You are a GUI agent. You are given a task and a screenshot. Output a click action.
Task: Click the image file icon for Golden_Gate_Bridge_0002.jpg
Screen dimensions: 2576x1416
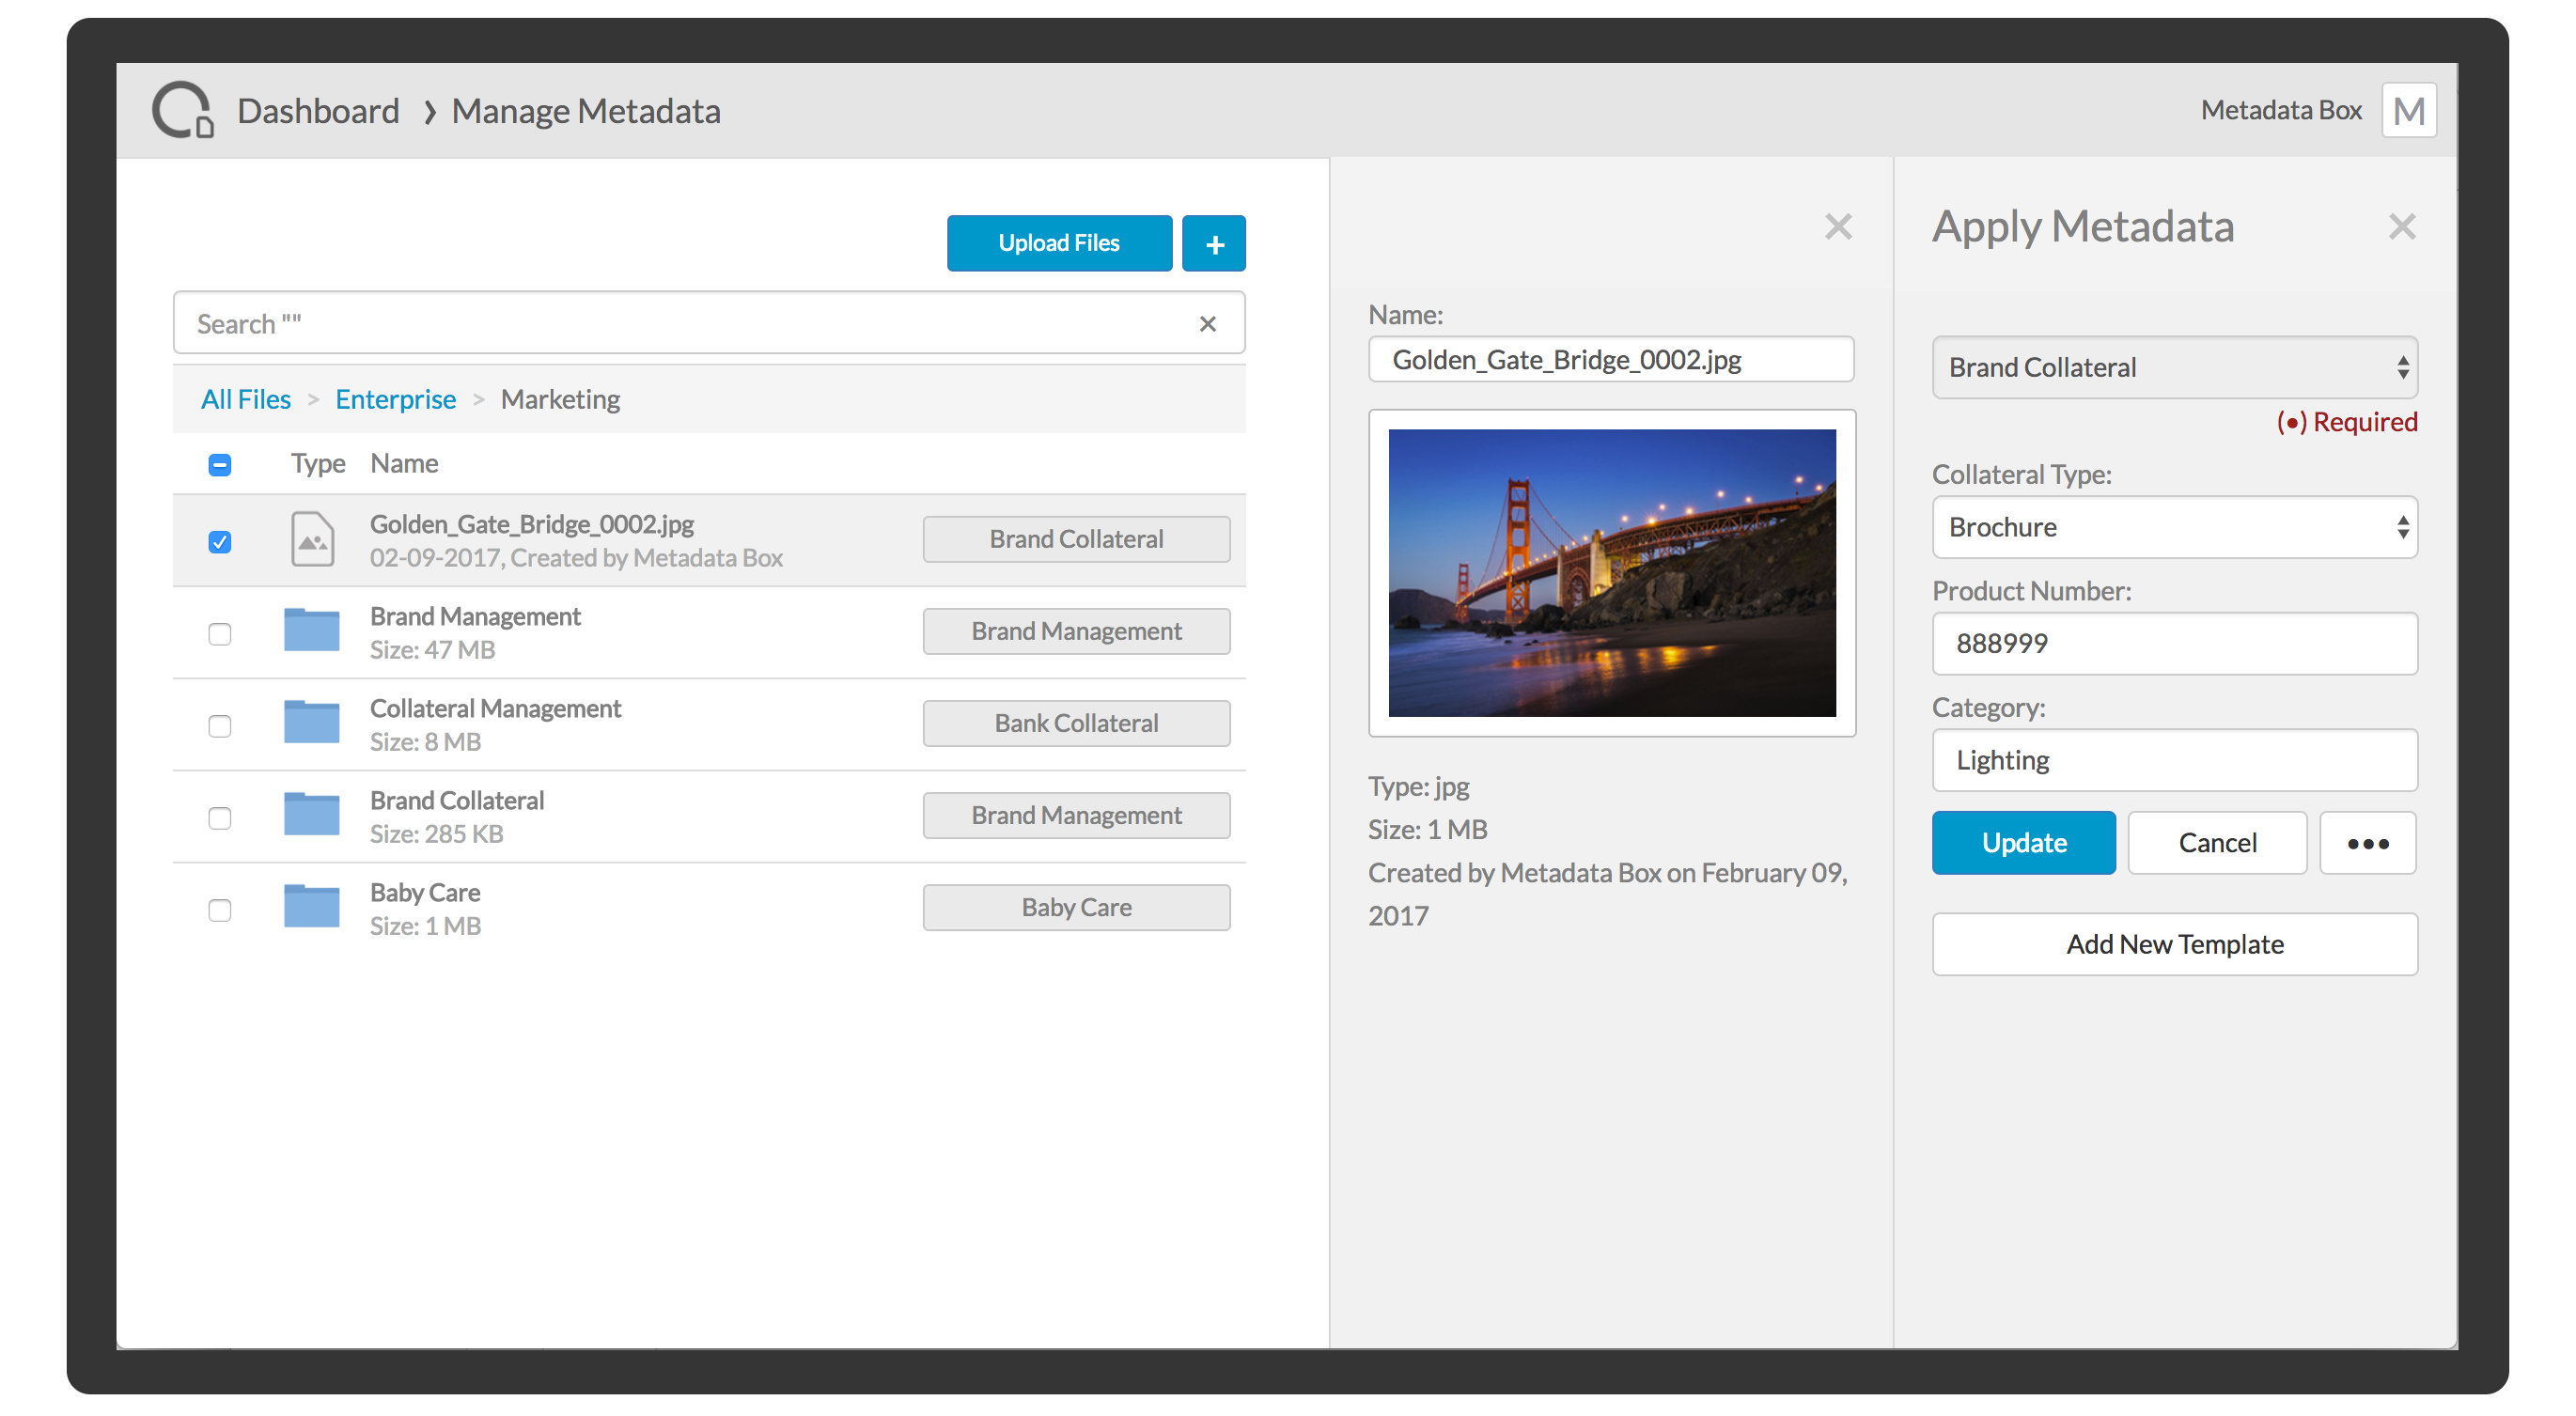(313, 539)
